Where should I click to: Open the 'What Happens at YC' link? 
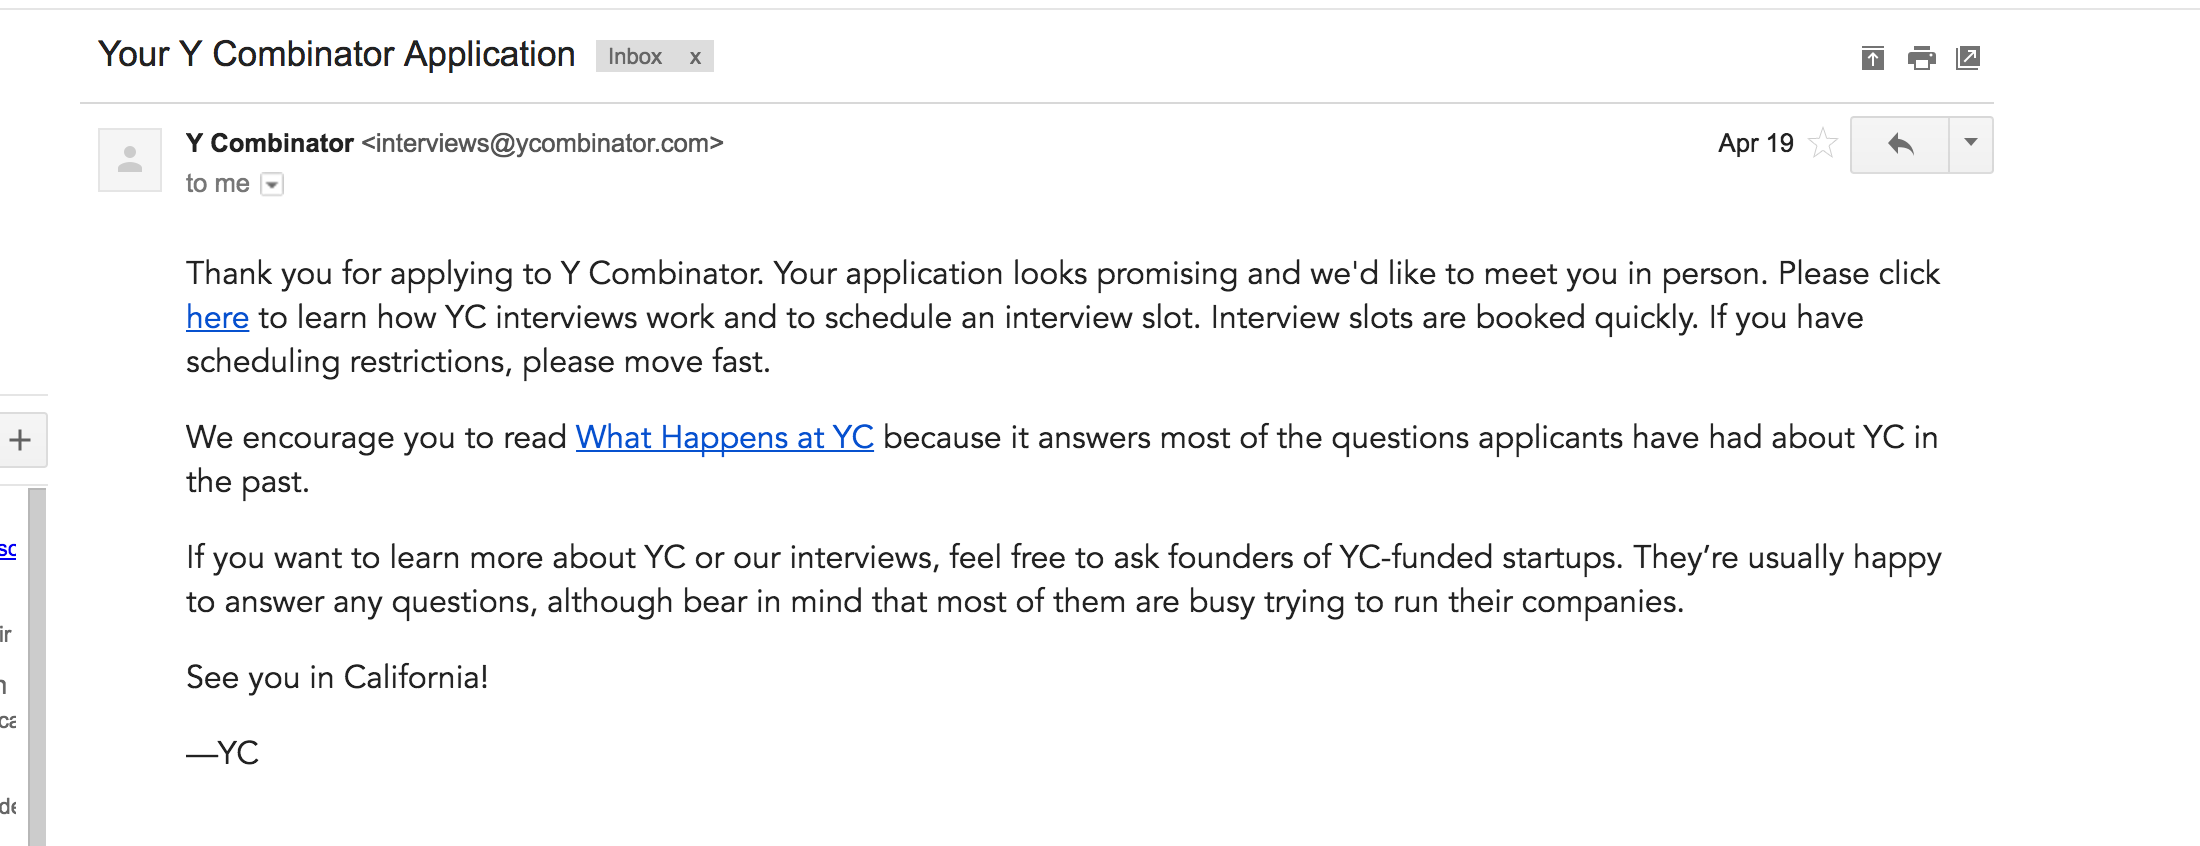point(725,438)
